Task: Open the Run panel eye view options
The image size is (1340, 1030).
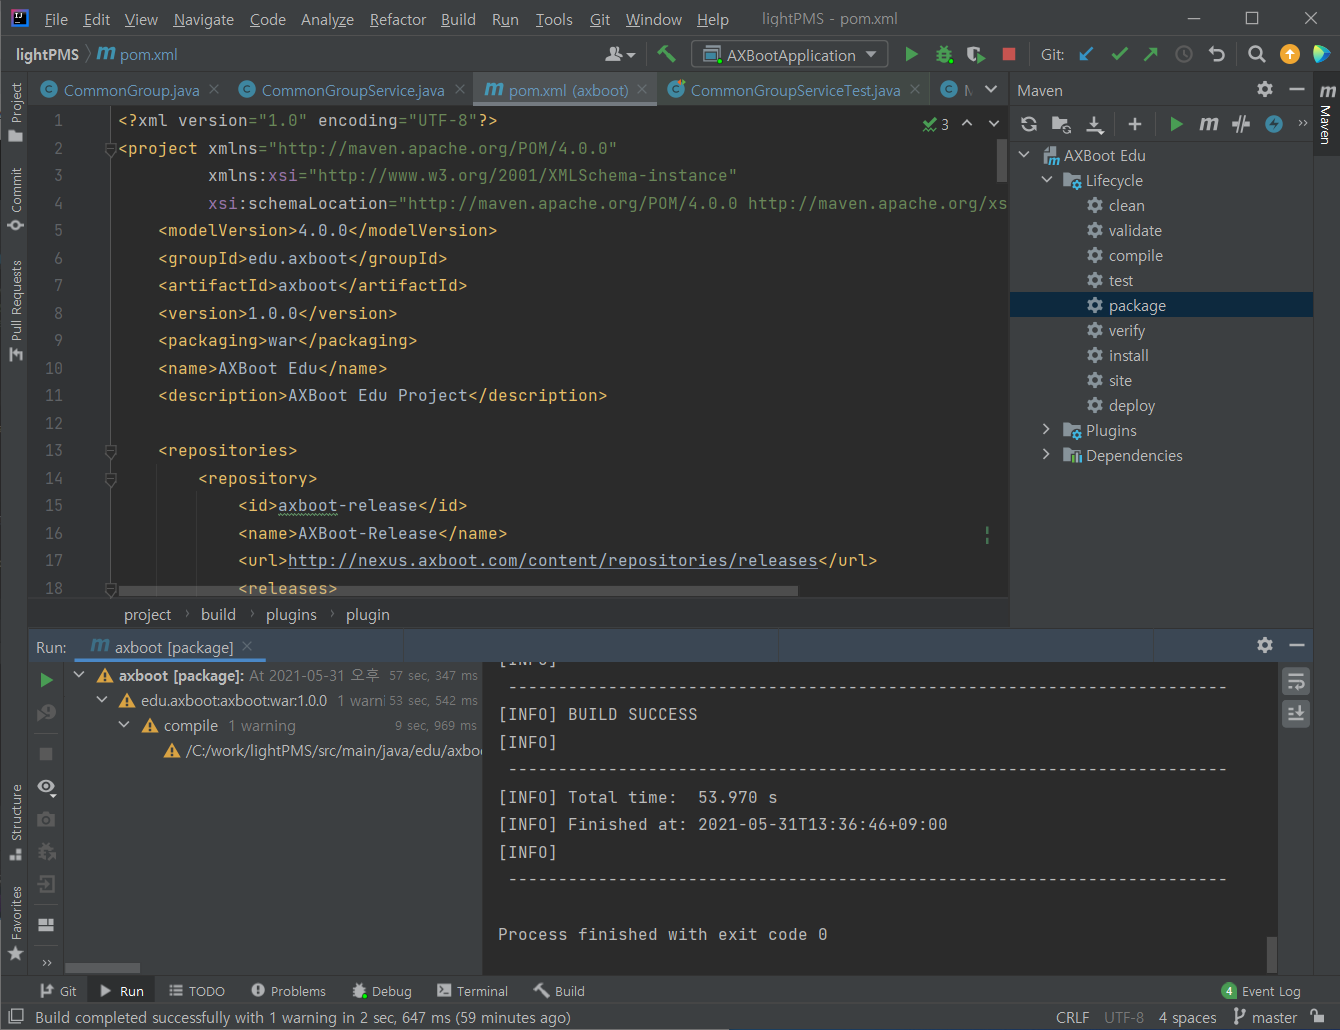Action: 46,787
